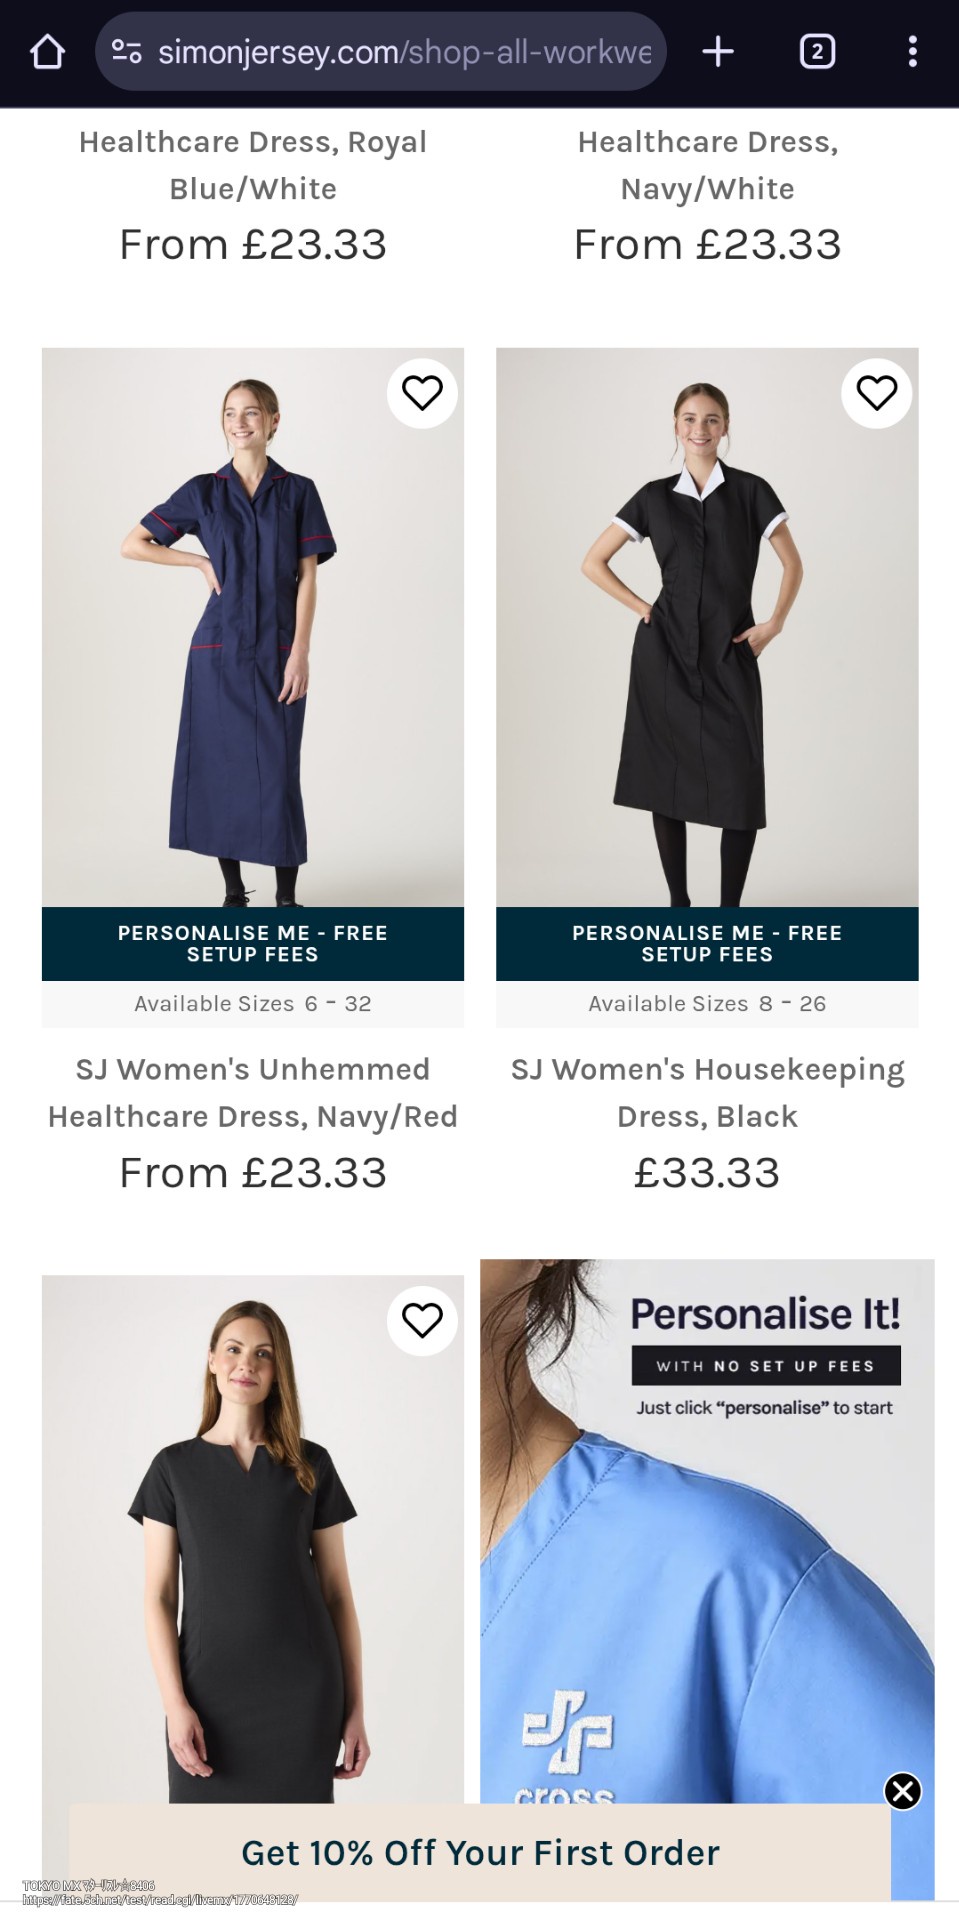This screenshot has height=1920, width=959.
Task: Favorite the Navy/Red Healthcare Dress with heart
Action: (x=422, y=393)
